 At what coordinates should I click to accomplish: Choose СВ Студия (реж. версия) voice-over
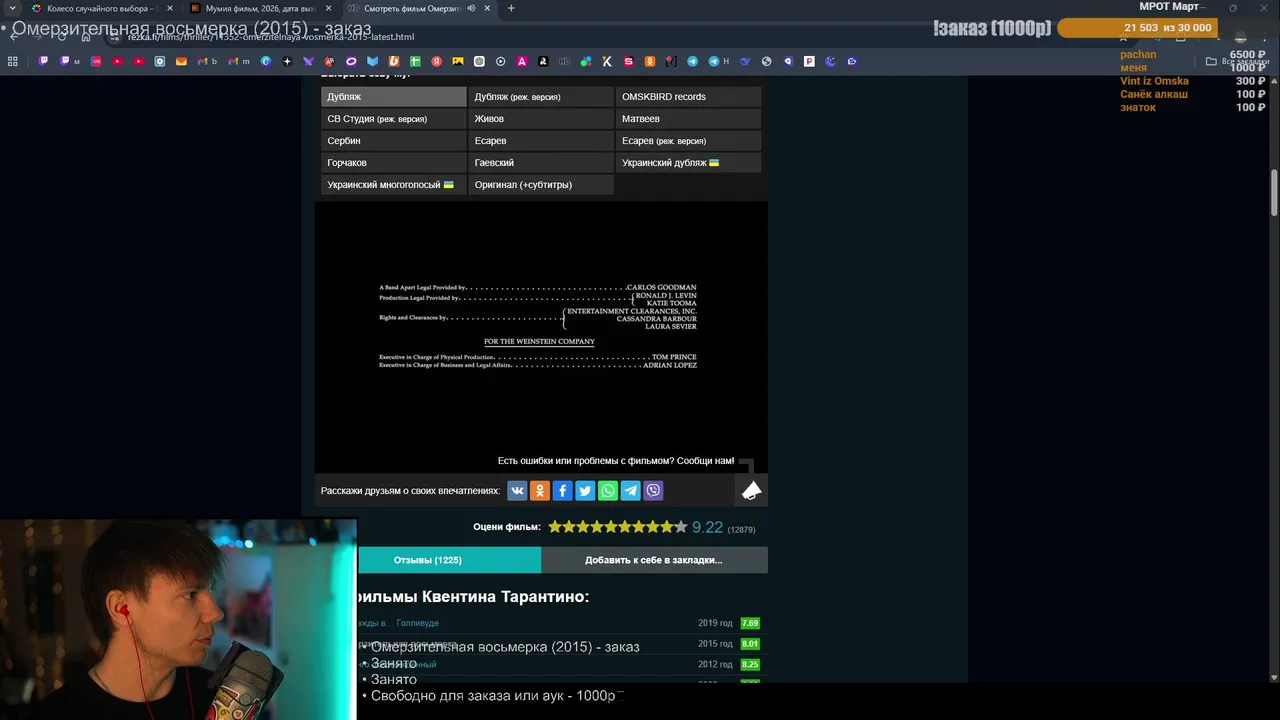pyautogui.click(x=393, y=119)
